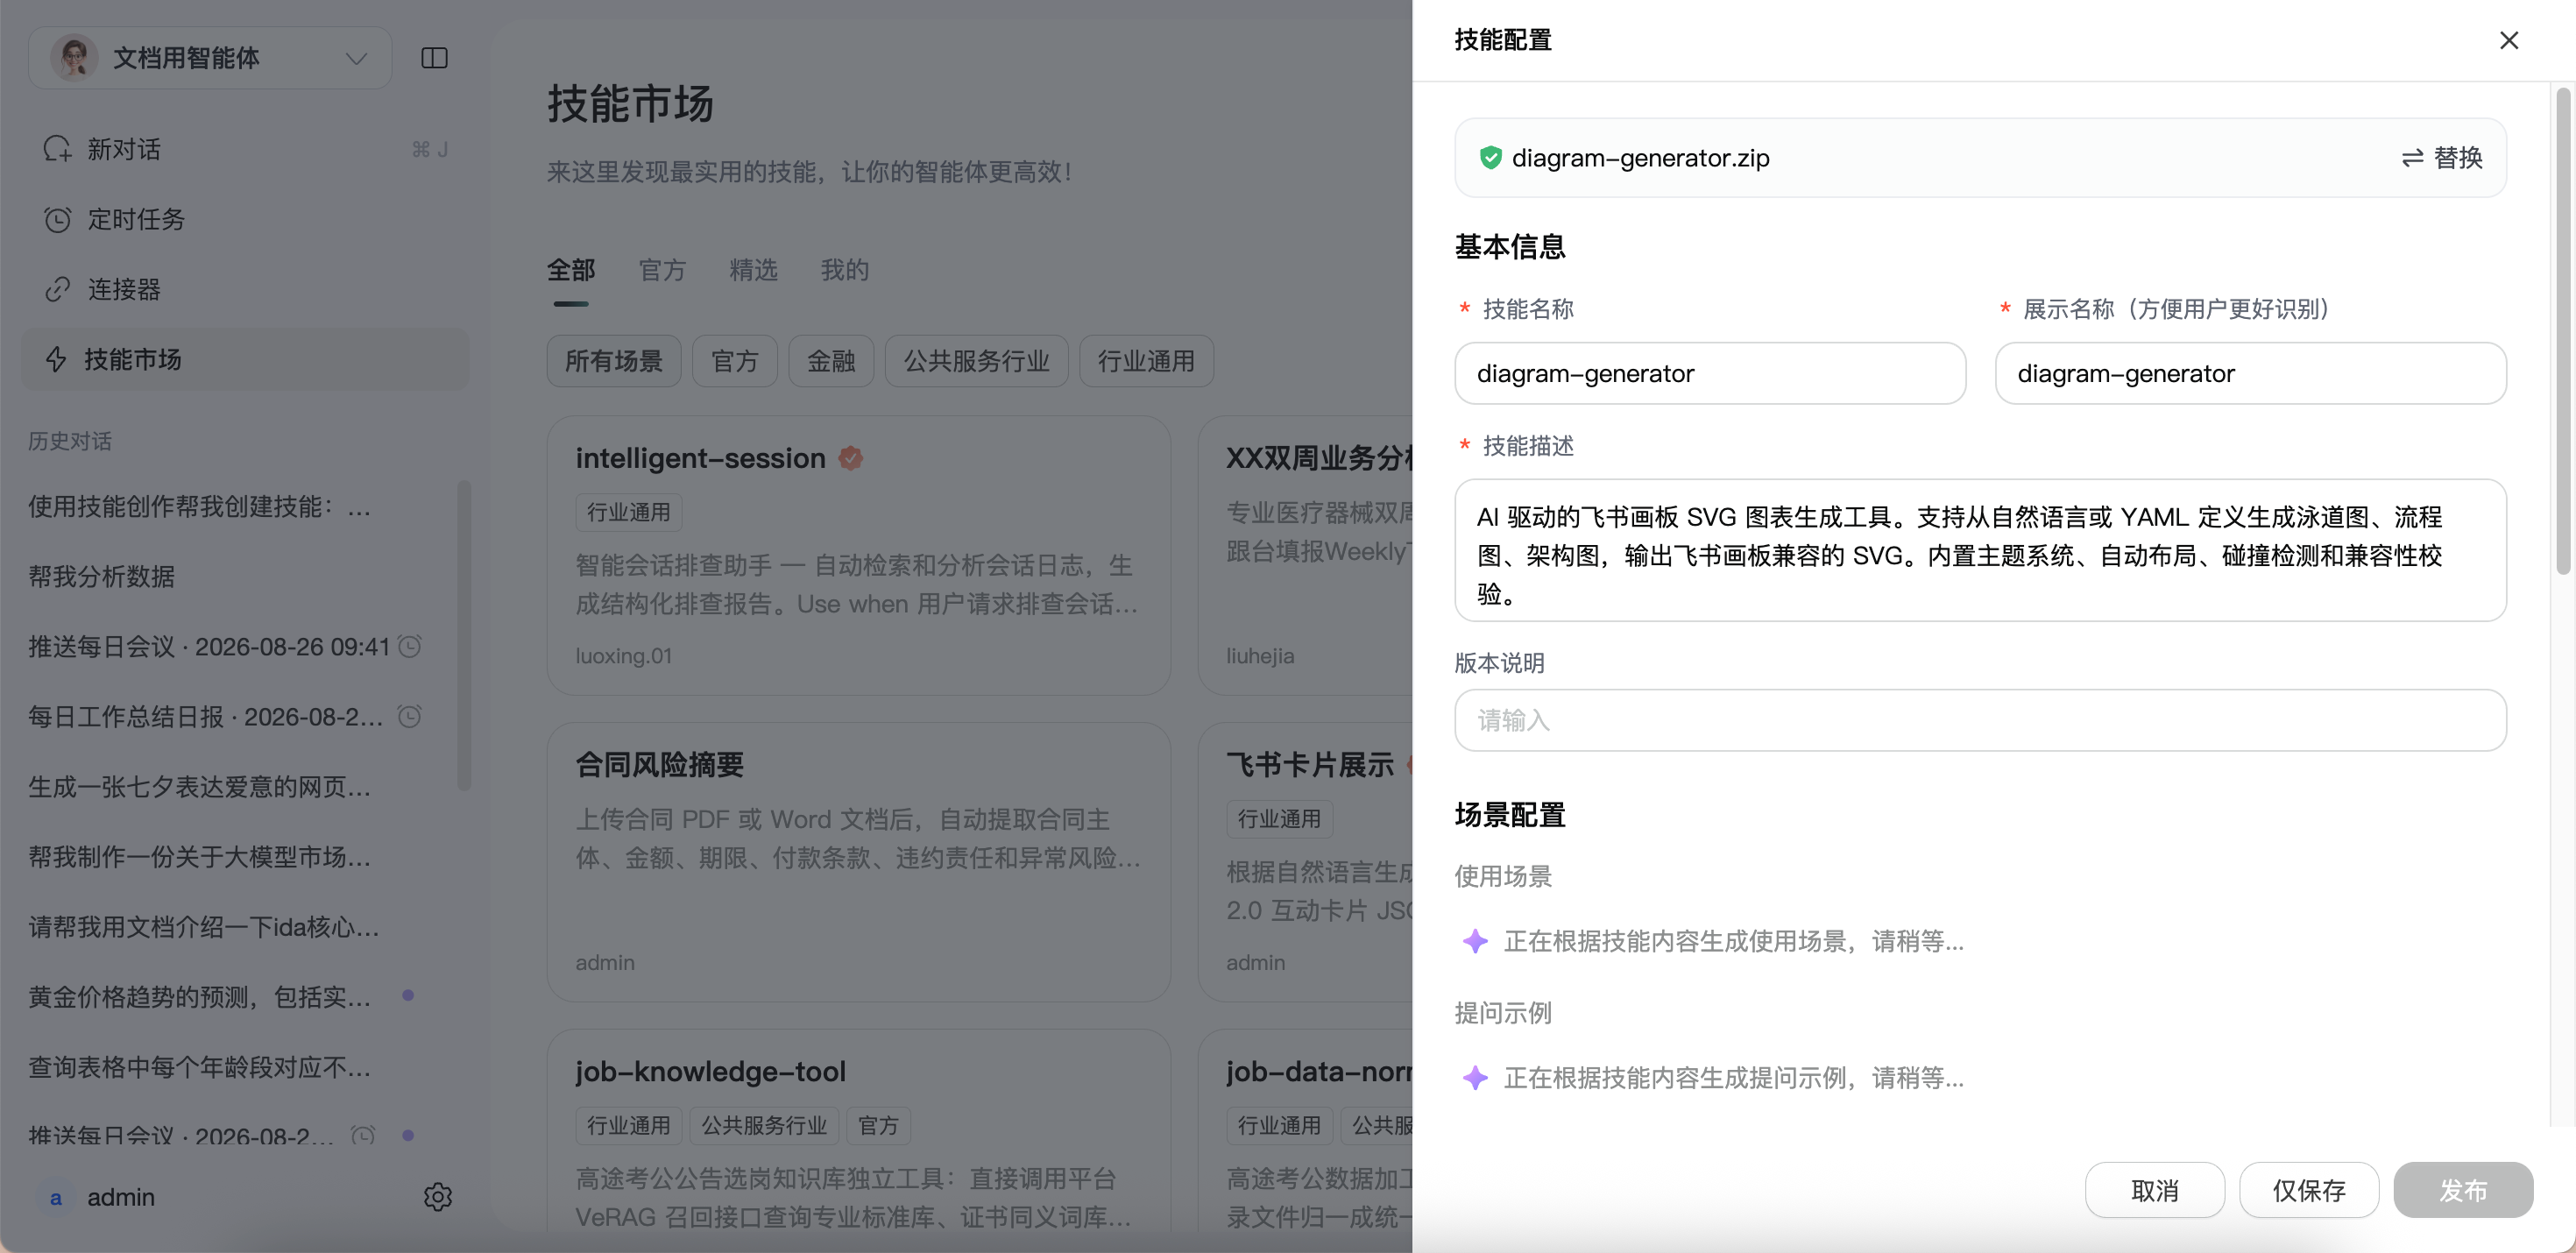The width and height of the screenshot is (2576, 1253).
Task: Select the 金融 scene filter
Action: [831, 361]
